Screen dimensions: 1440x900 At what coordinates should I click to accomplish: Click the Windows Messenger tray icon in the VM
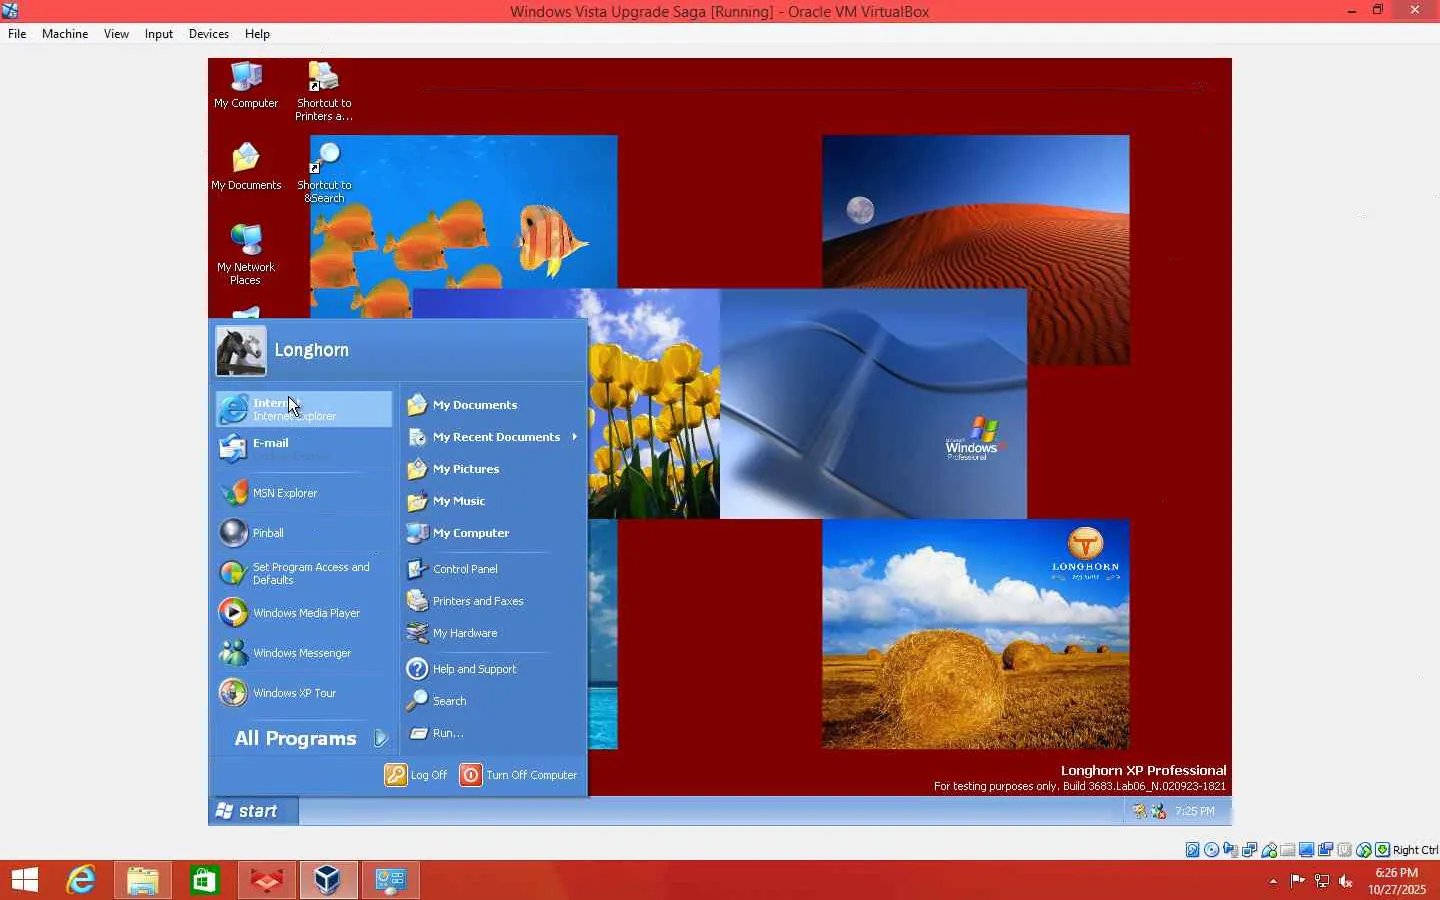pyautogui.click(x=1159, y=812)
